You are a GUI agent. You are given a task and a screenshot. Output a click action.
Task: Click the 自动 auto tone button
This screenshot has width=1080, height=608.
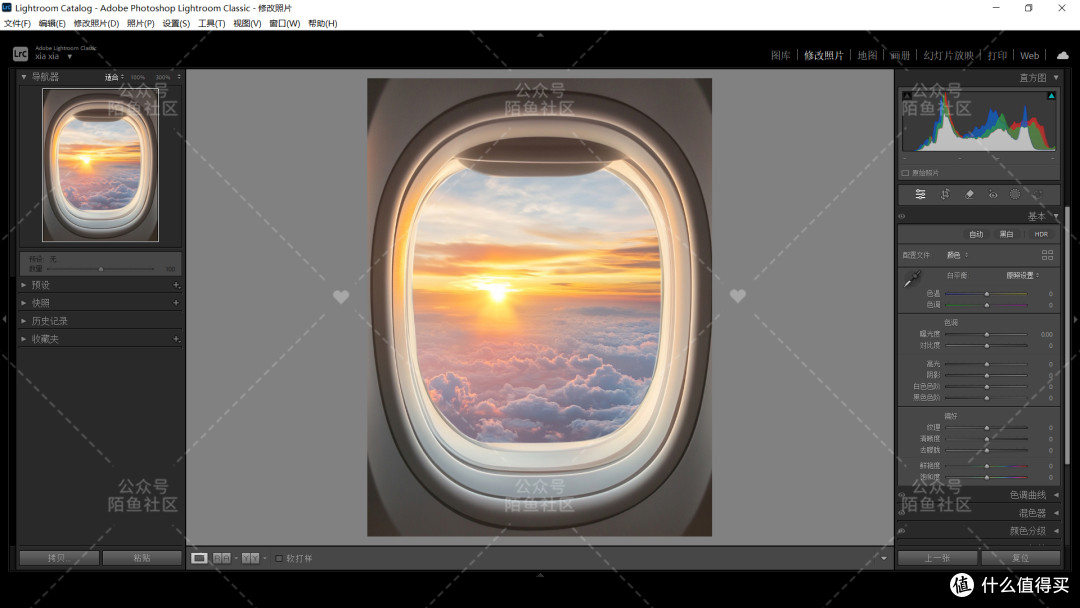pos(976,234)
